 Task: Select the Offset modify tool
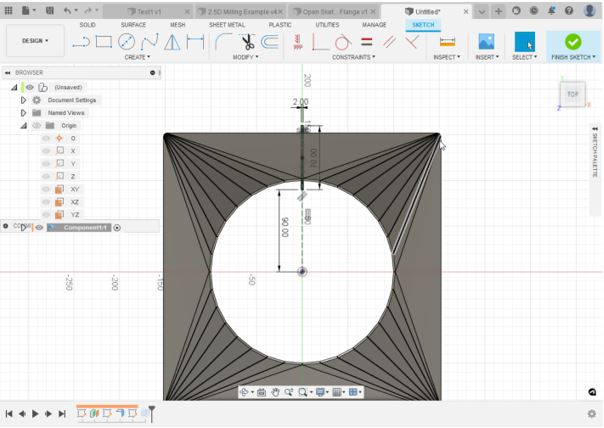(x=270, y=42)
